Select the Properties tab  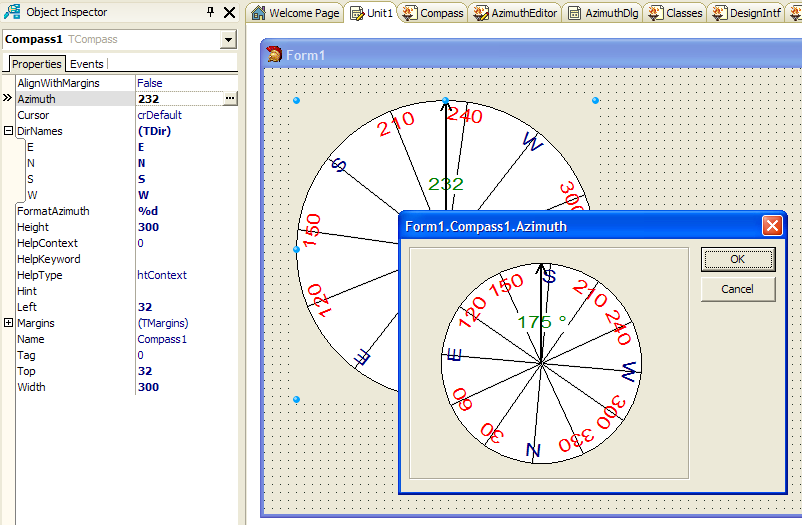[x=36, y=64]
